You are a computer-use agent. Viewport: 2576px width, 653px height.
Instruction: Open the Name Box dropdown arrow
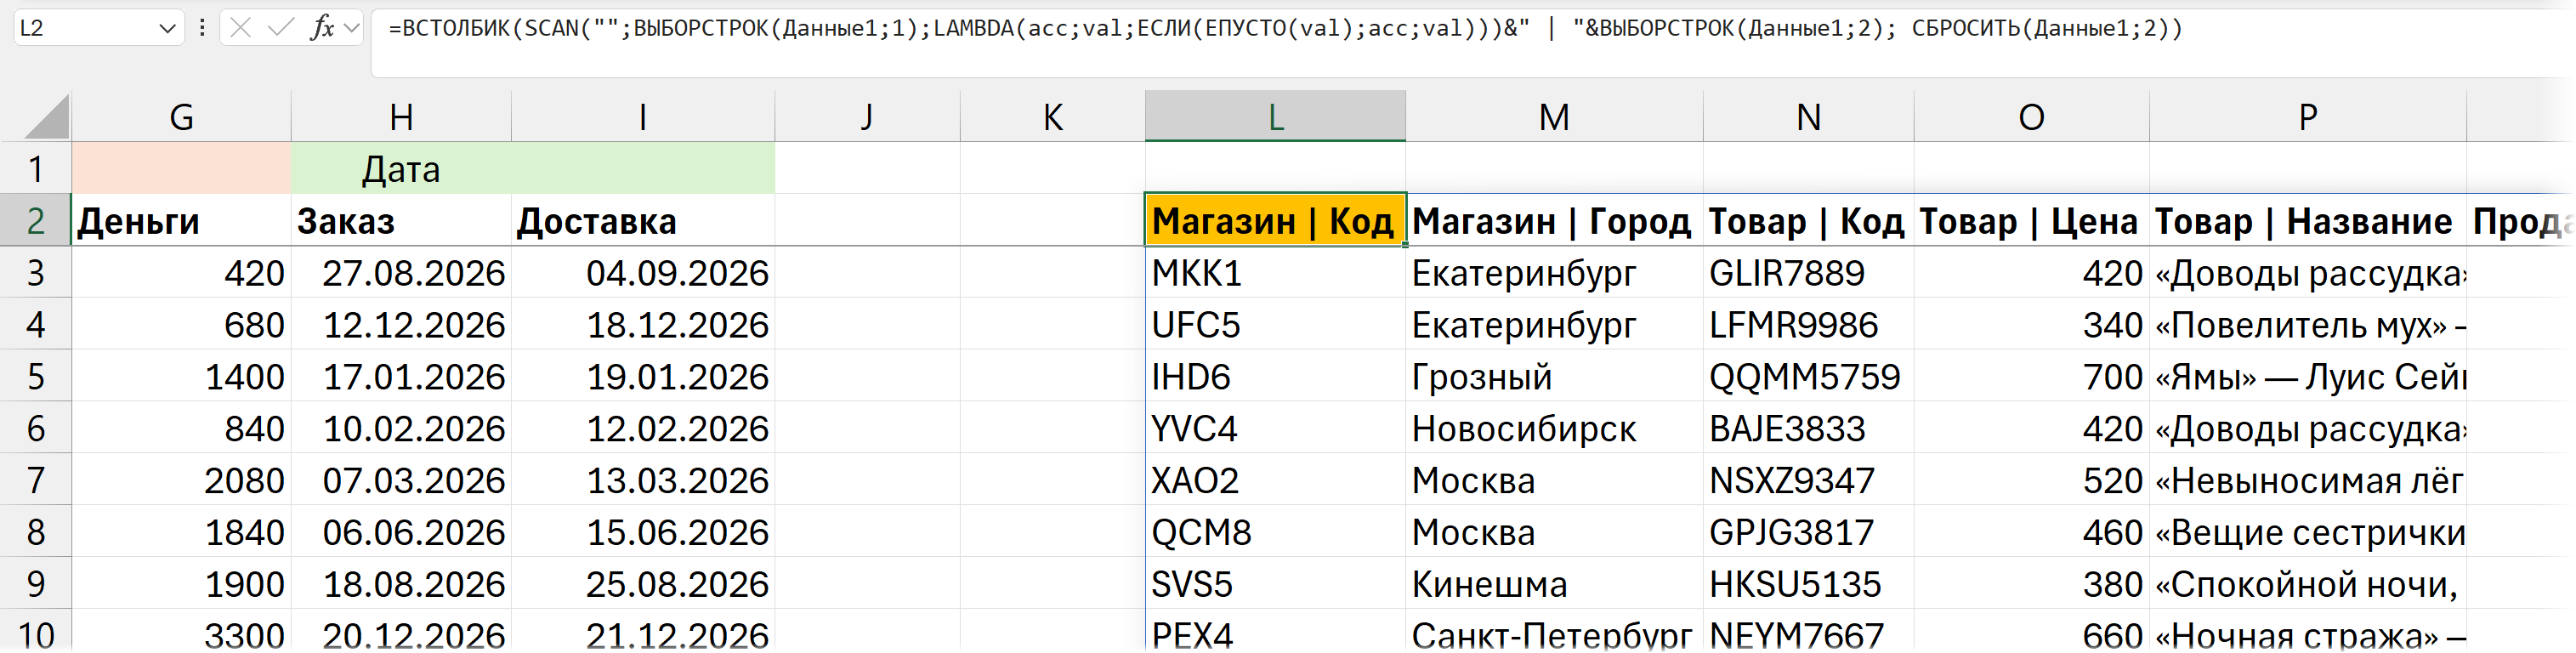167,29
